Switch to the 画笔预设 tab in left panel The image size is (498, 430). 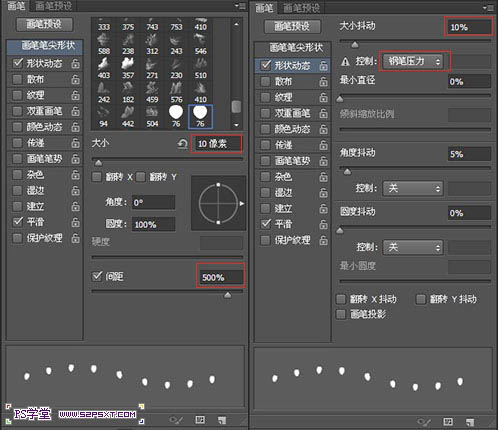pyautogui.click(x=53, y=6)
